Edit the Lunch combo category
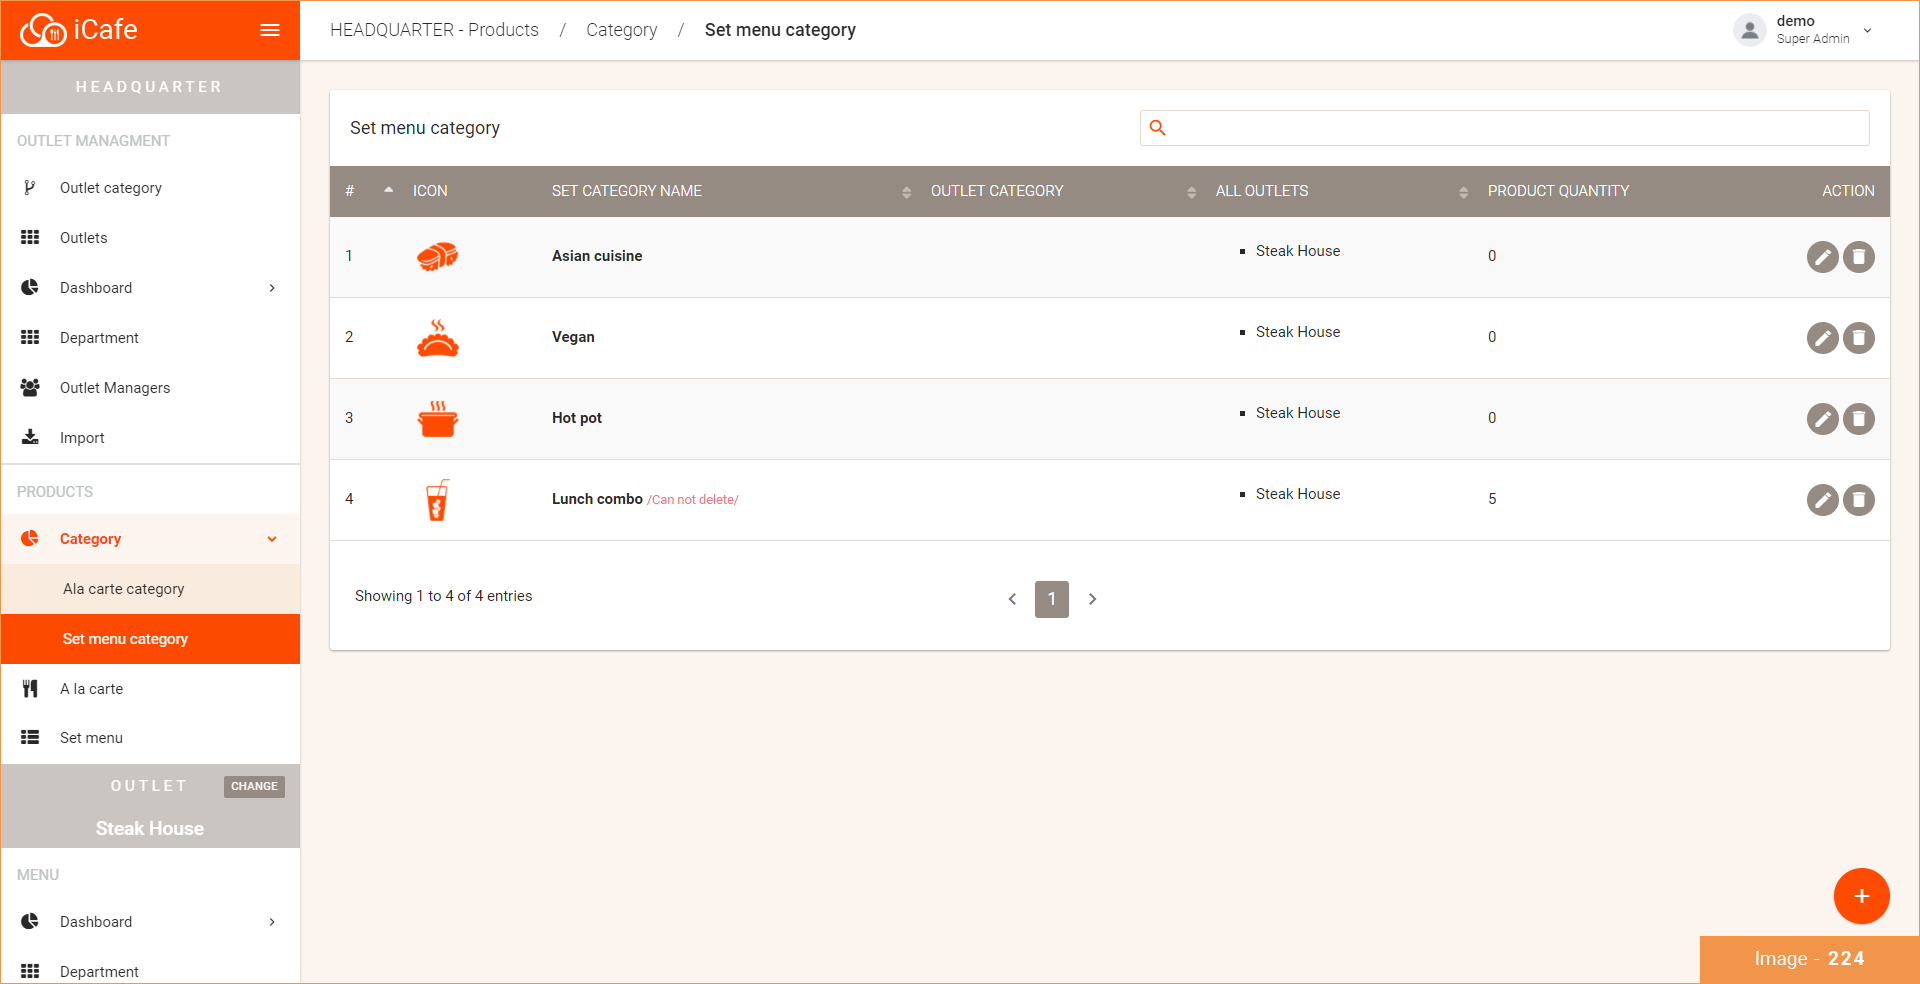The width and height of the screenshot is (1920, 984). (1823, 500)
